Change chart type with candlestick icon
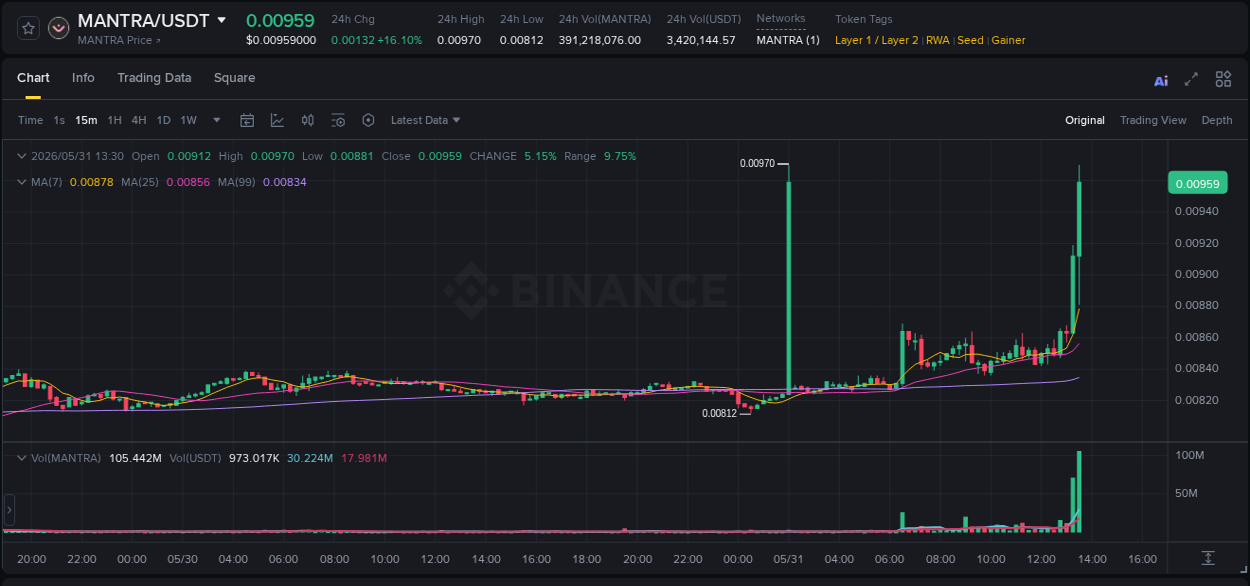This screenshot has width=1250, height=586. [308, 120]
